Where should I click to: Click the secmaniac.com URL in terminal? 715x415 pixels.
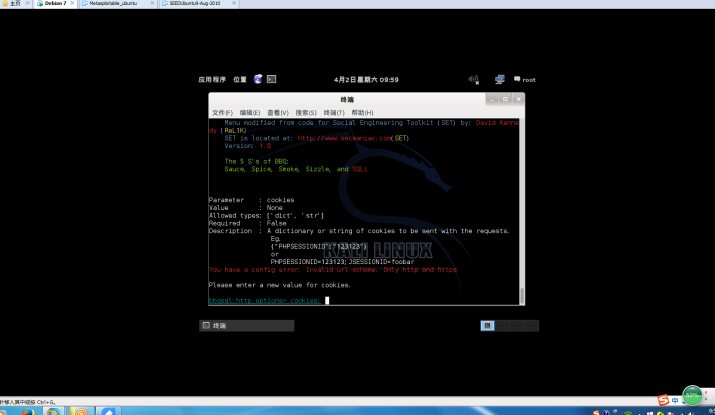(344, 138)
